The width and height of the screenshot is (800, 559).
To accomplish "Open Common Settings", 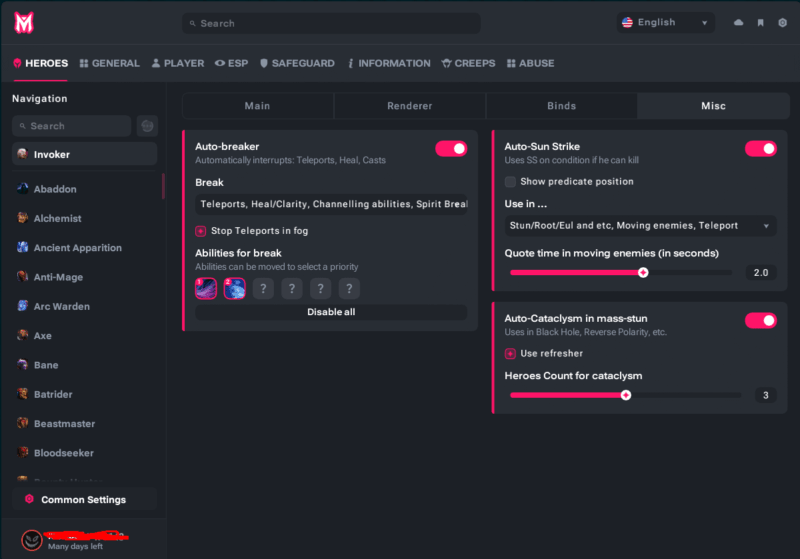I will click(x=85, y=499).
